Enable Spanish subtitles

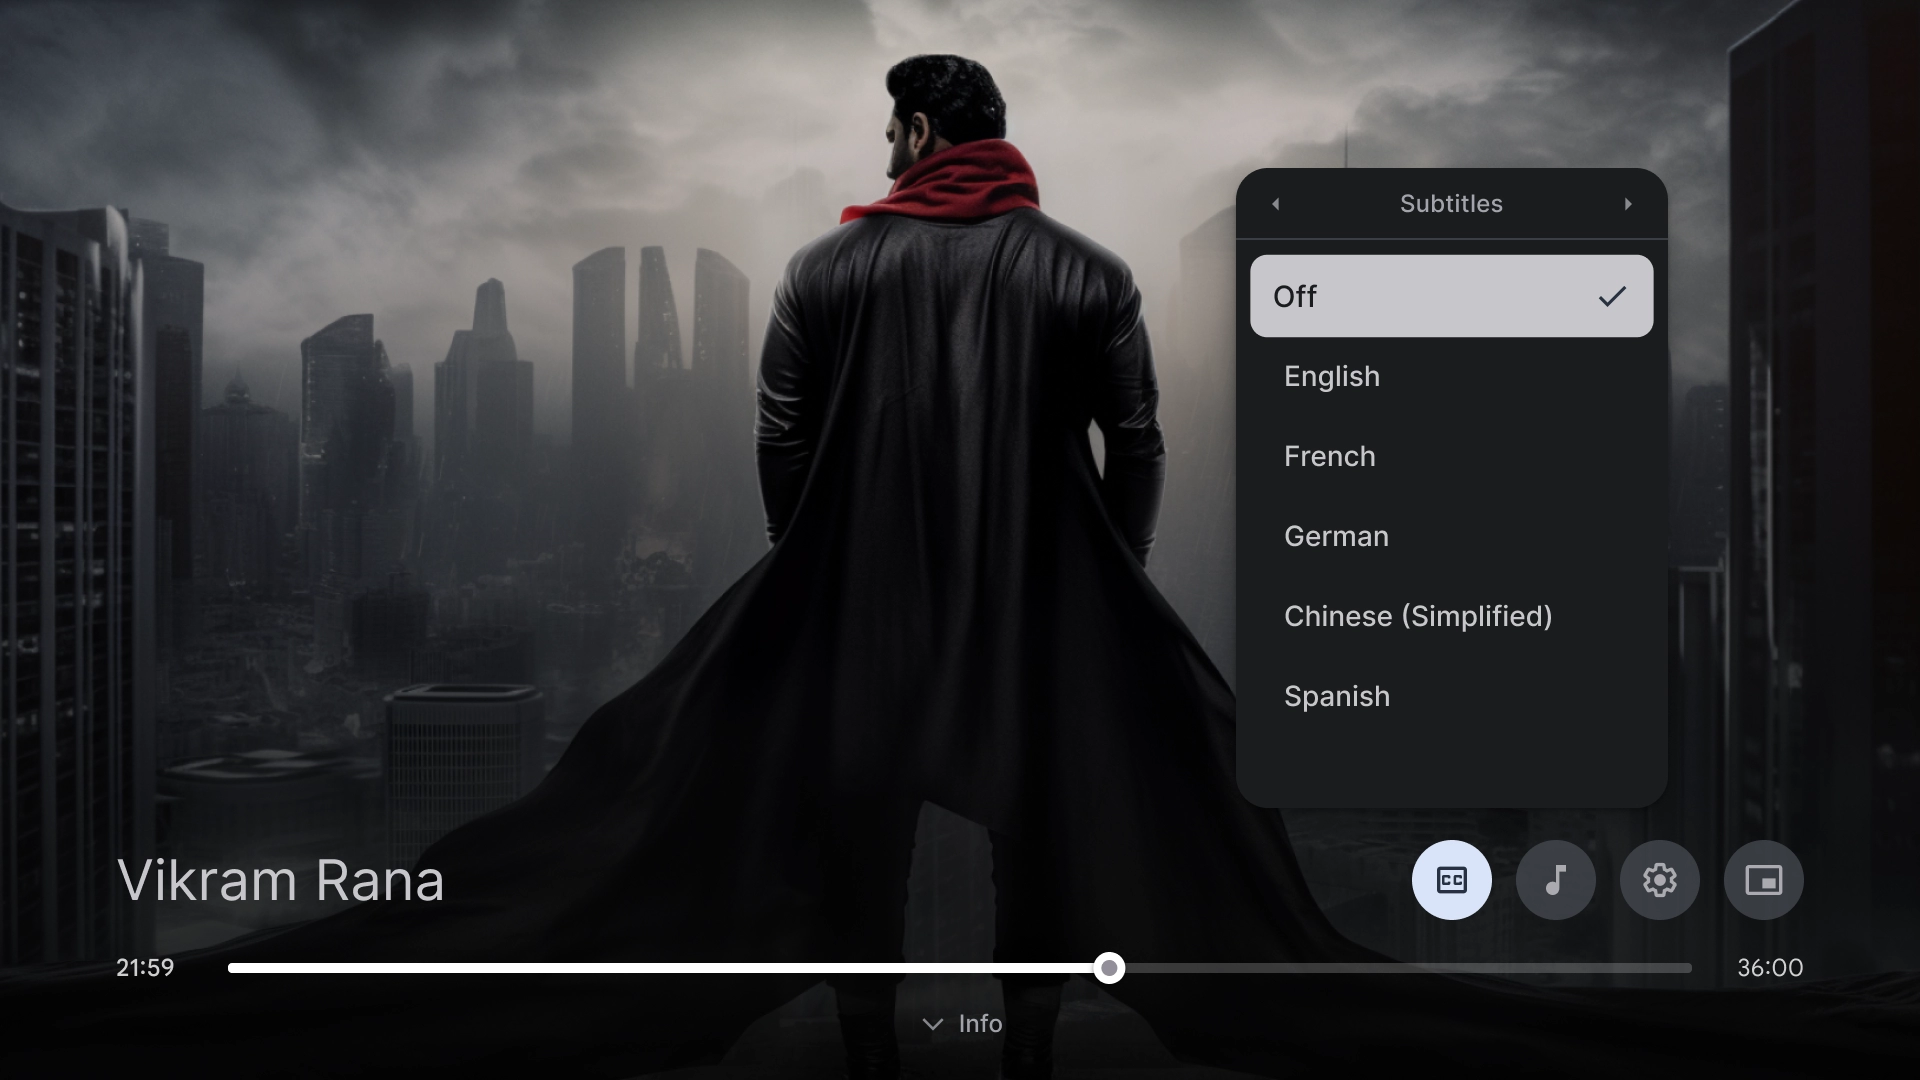coord(1337,695)
